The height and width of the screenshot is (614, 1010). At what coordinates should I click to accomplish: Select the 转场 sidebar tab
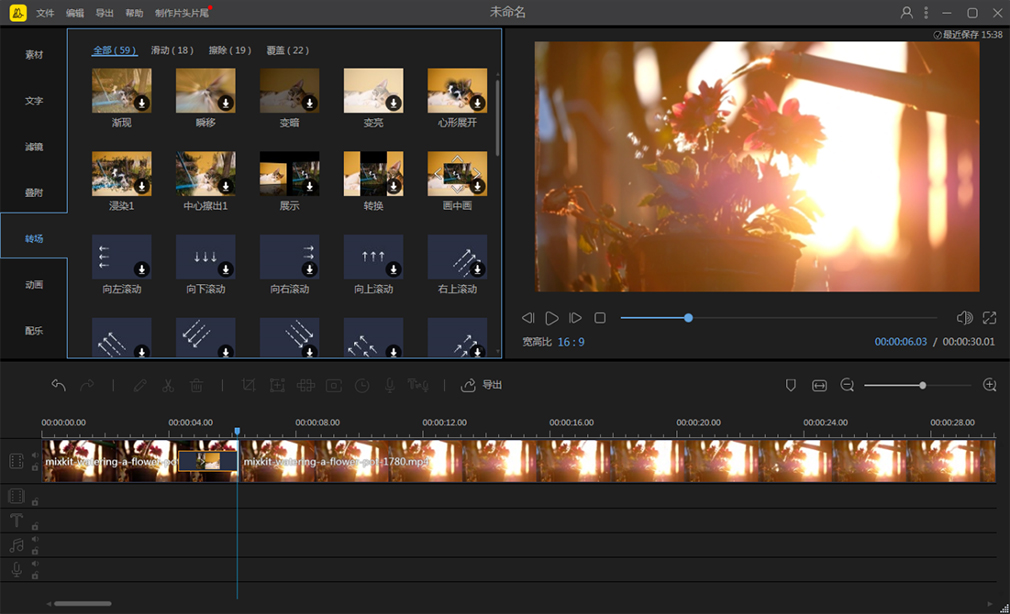[34, 238]
